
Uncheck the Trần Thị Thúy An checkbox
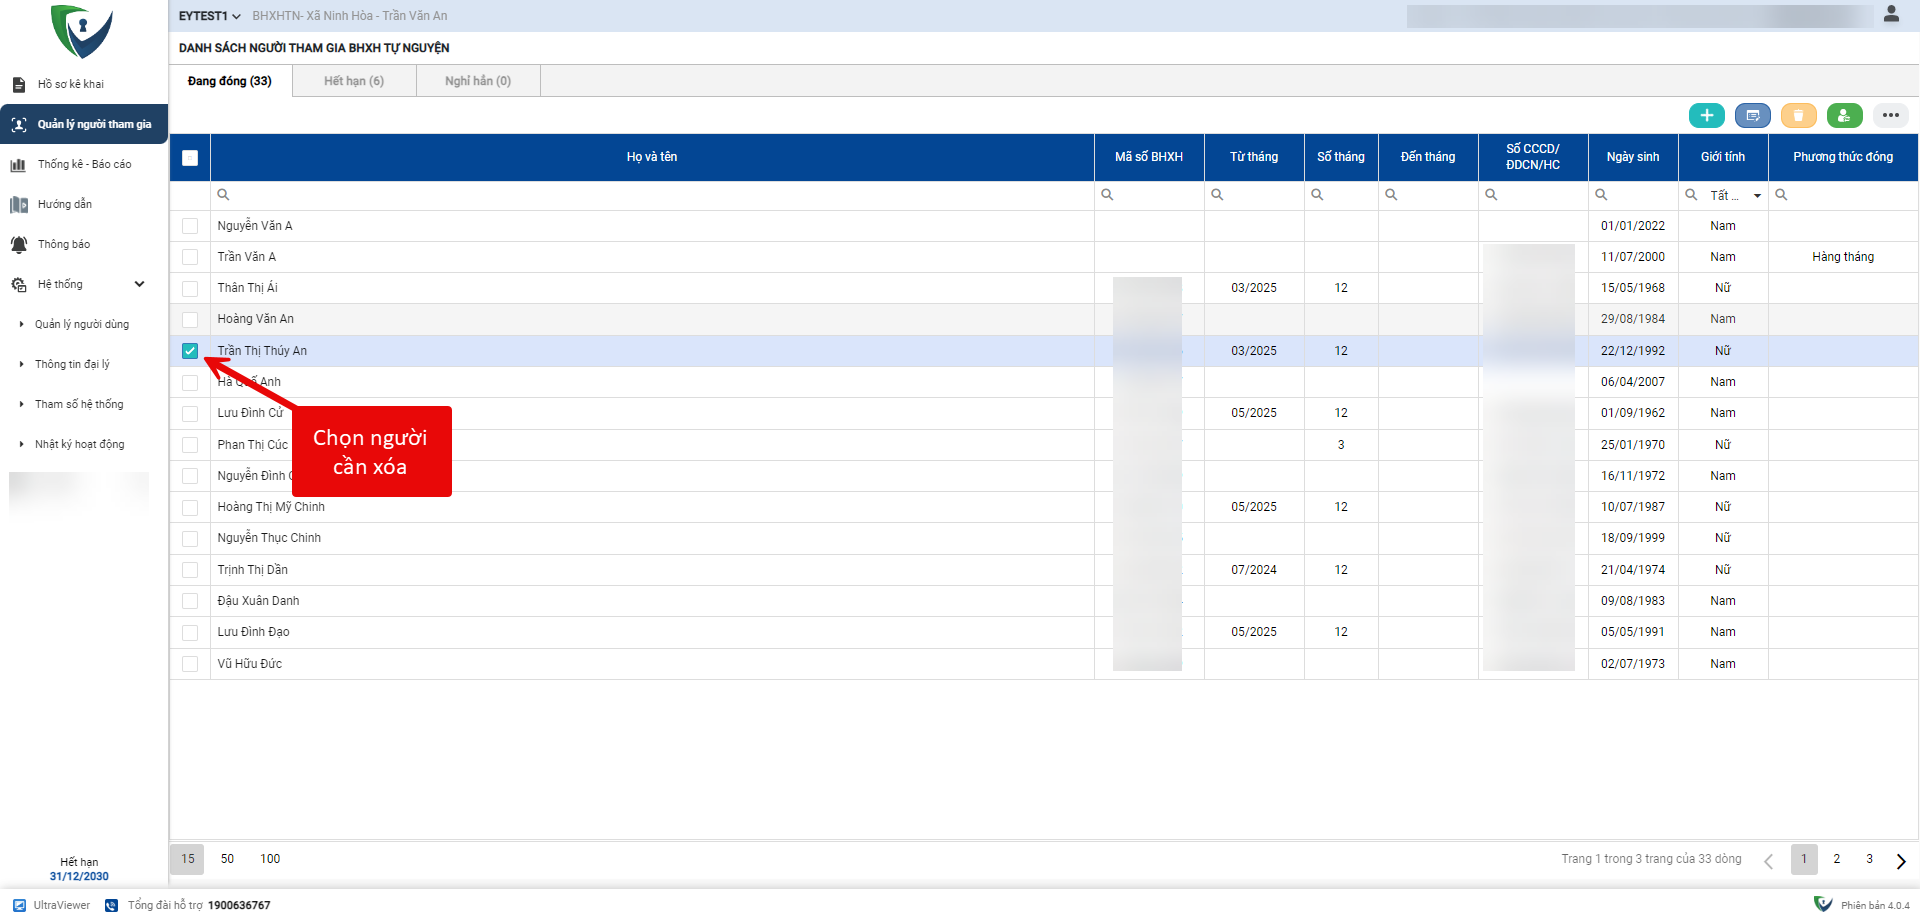[190, 351]
